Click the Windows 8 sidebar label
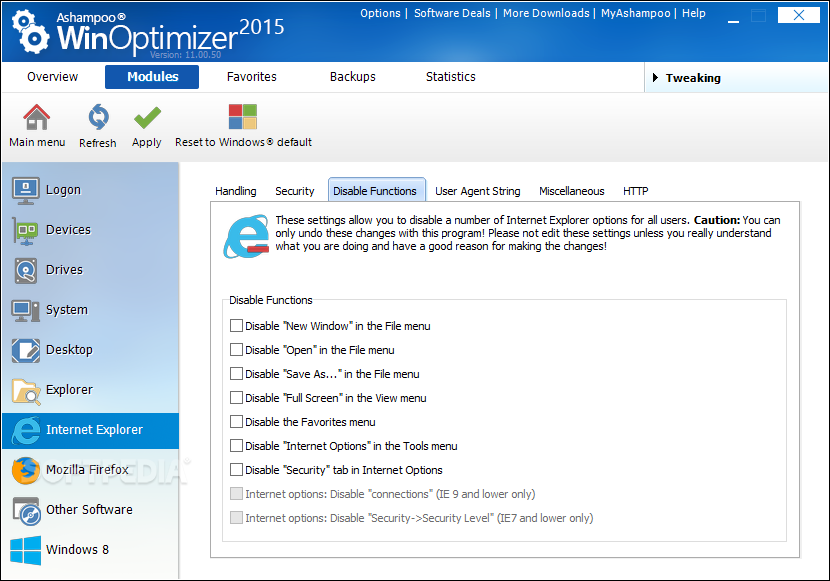The width and height of the screenshot is (830, 581). click(77, 549)
